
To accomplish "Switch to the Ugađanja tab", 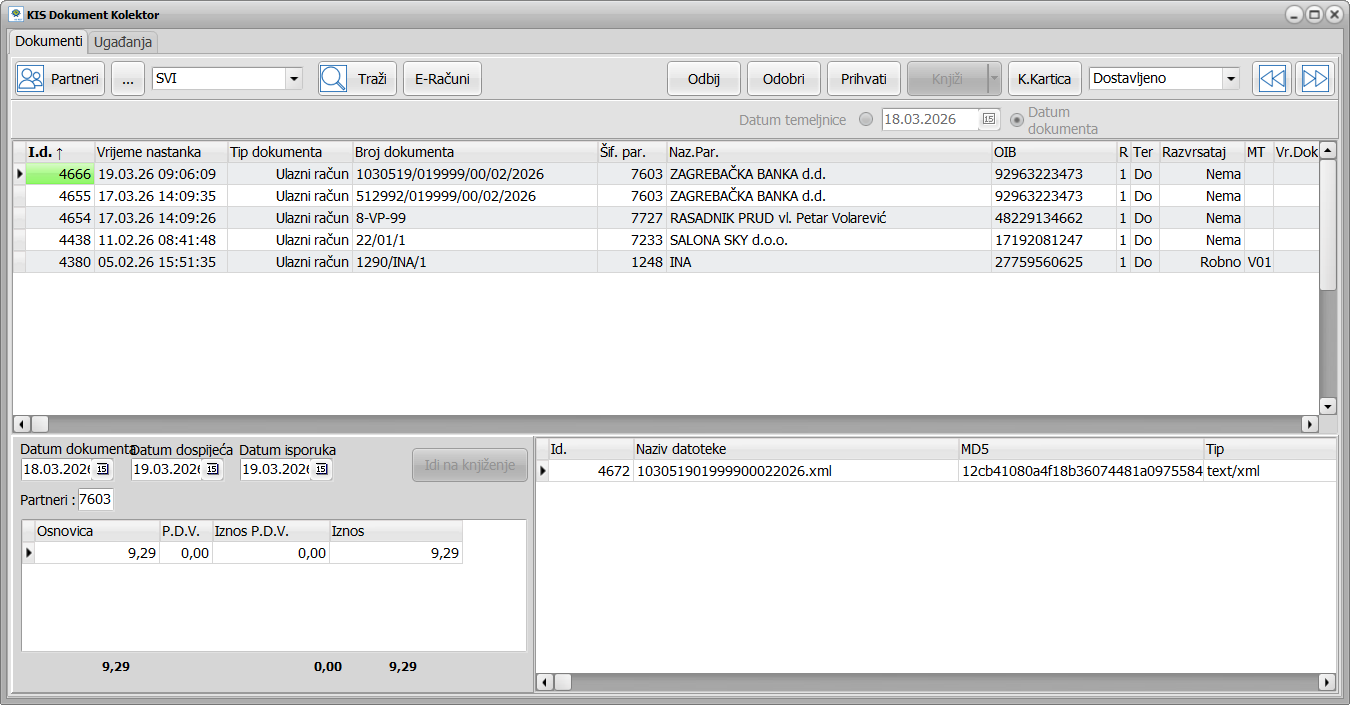I will pyautogui.click(x=124, y=42).
